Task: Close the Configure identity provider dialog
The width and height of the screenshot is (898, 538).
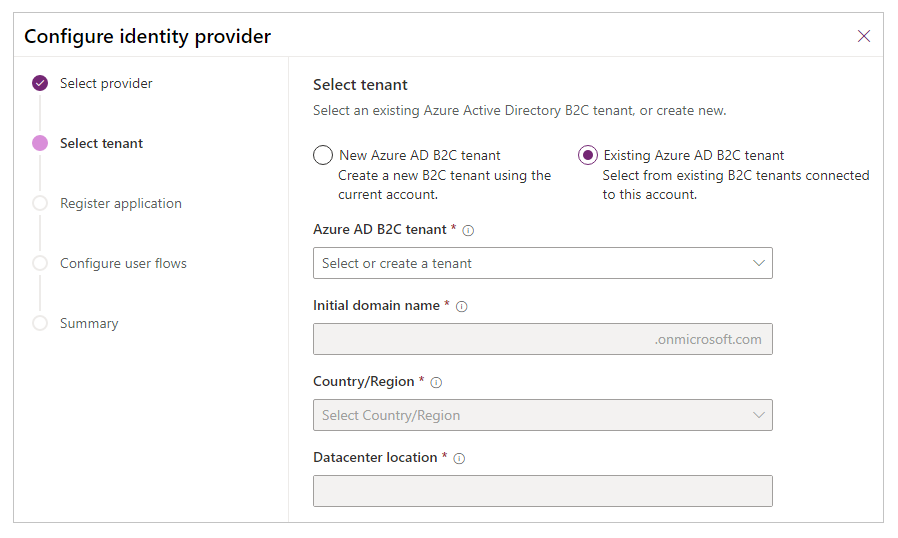Action: 864,36
